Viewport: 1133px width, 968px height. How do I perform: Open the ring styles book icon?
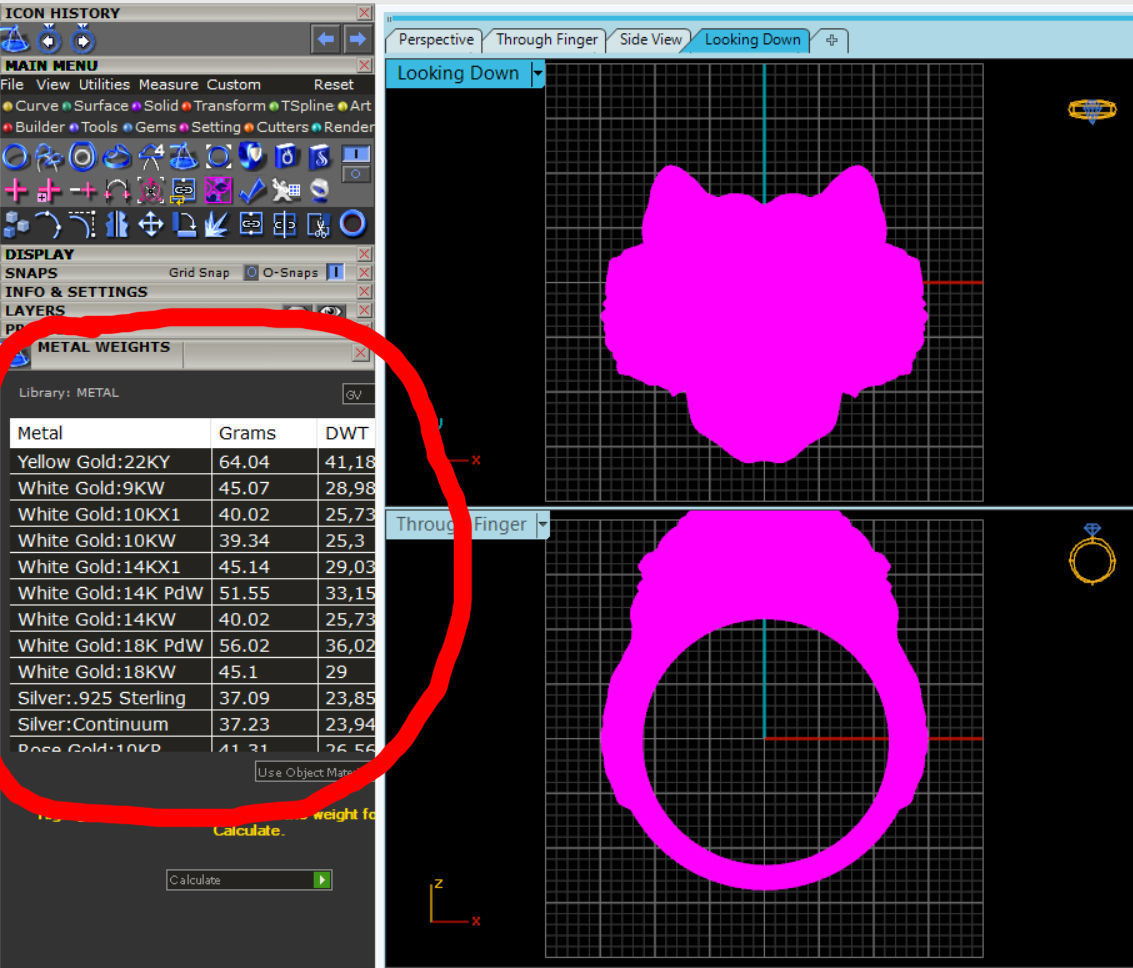point(286,156)
